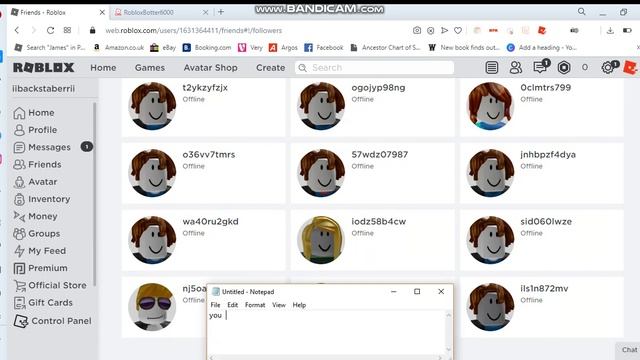Open sunglasses avatar in bottom row
Screen dimensions: 640x360
[152, 307]
